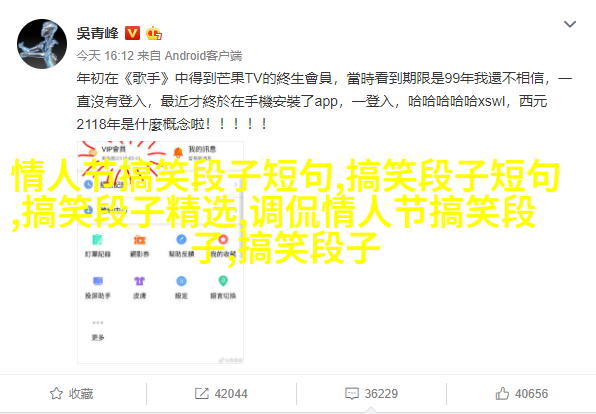This screenshot has width=596, height=414.
Task: Open 吴青峰's profile avatar
Action: [x=42, y=44]
